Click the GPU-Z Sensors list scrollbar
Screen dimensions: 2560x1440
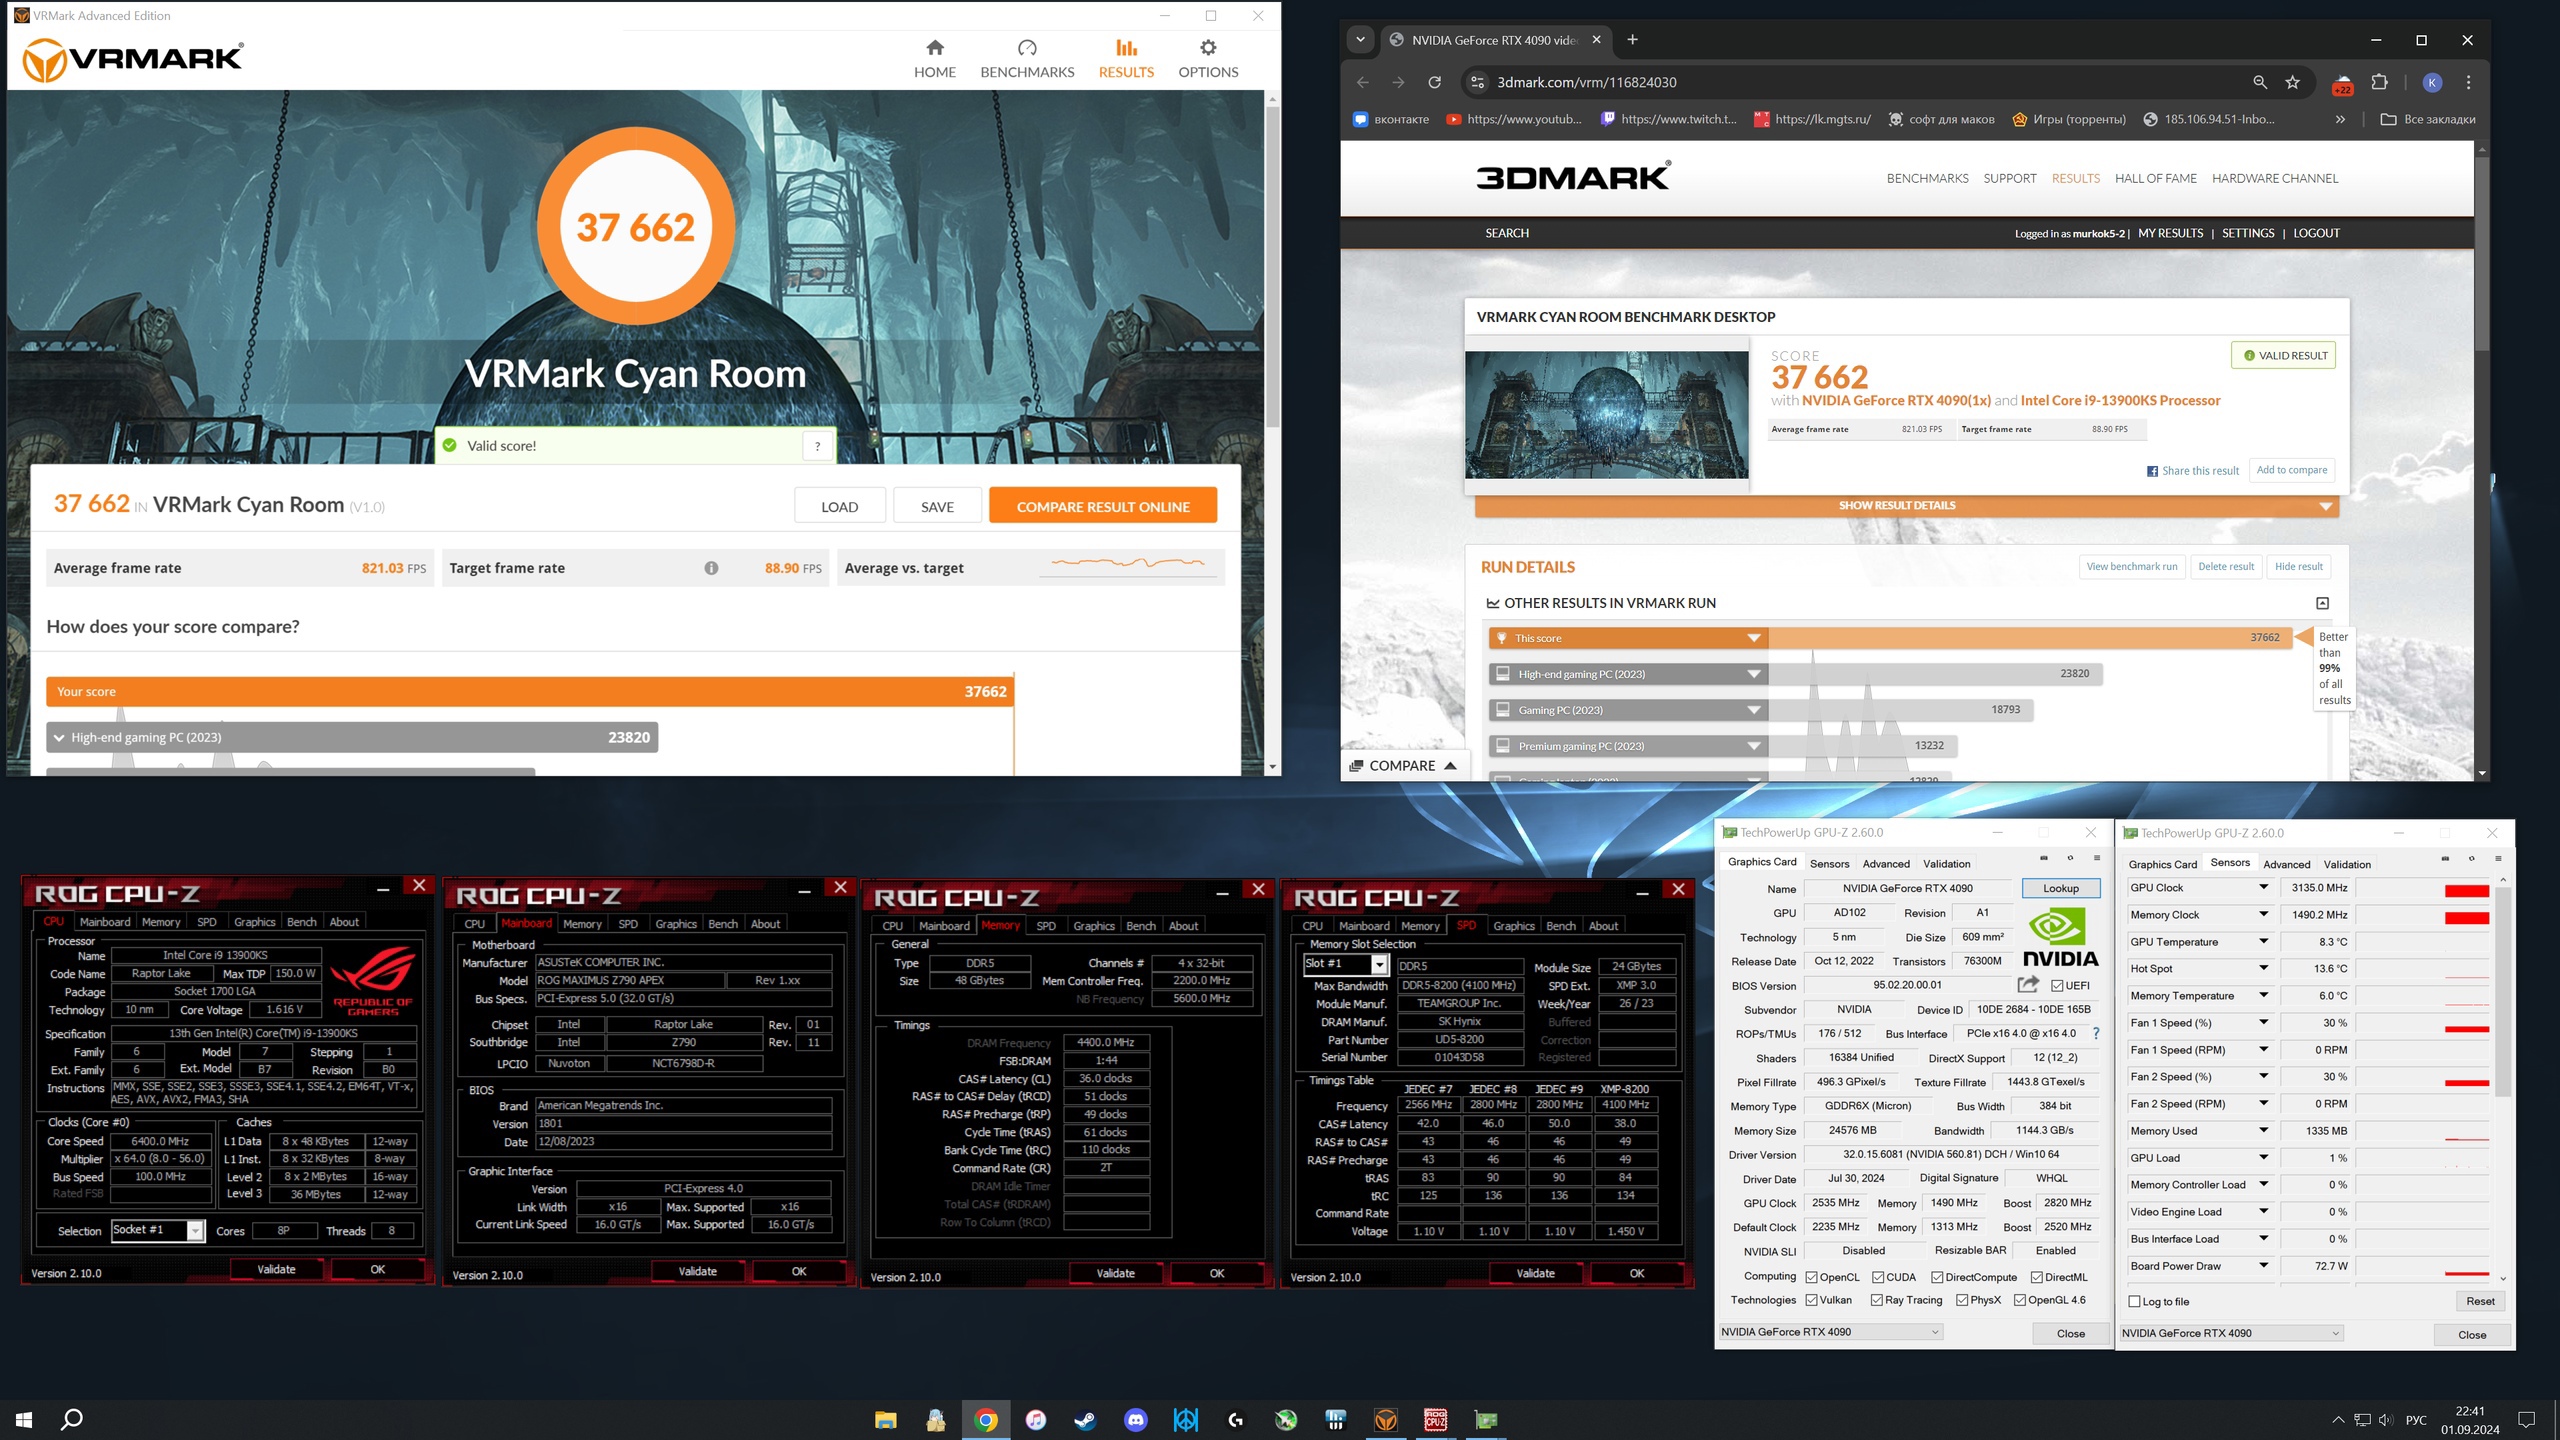(x=2502, y=990)
